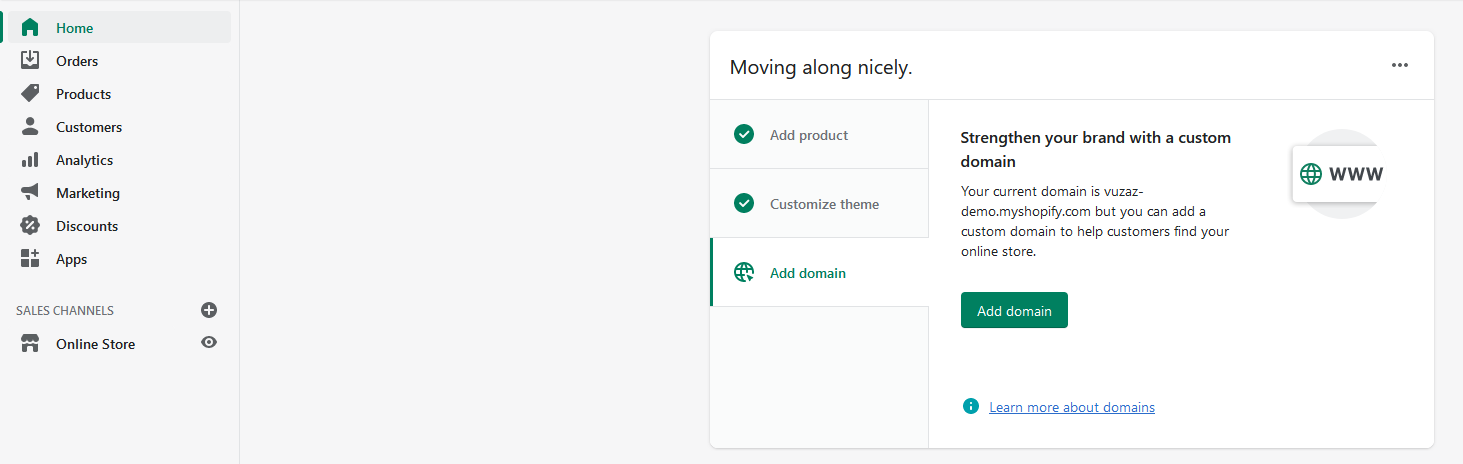Select the Customize theme setup step
The height and width of the screenshot is (464, 1463).
coord(824,204)
